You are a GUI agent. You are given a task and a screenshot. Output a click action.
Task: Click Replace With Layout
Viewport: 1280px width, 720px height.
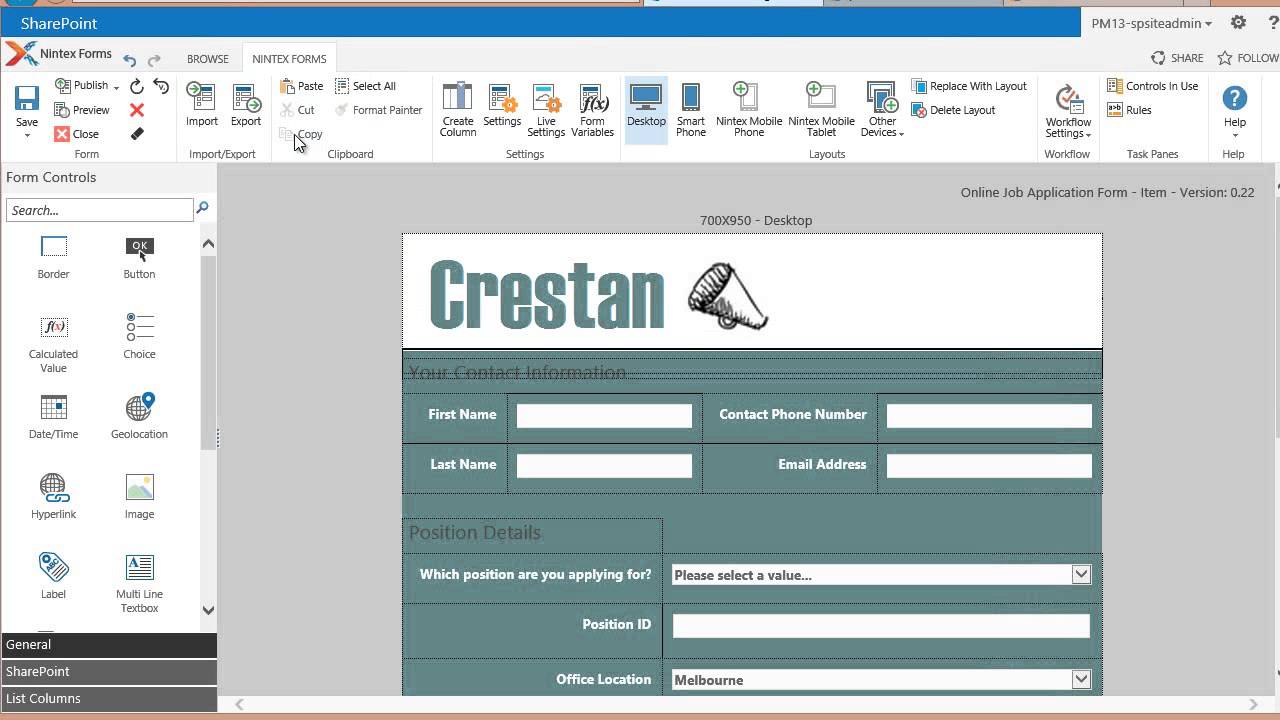pos(970,86)
